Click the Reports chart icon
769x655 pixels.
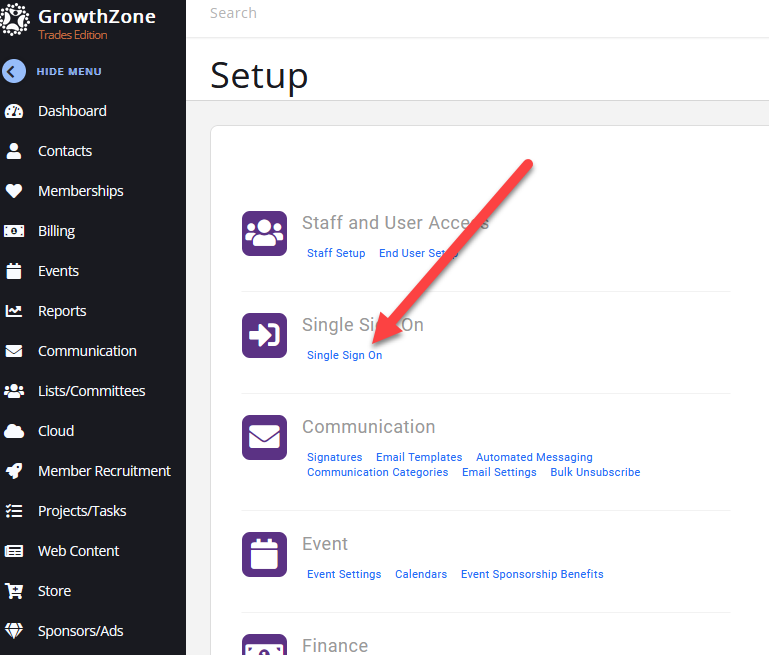click(14, 311)
